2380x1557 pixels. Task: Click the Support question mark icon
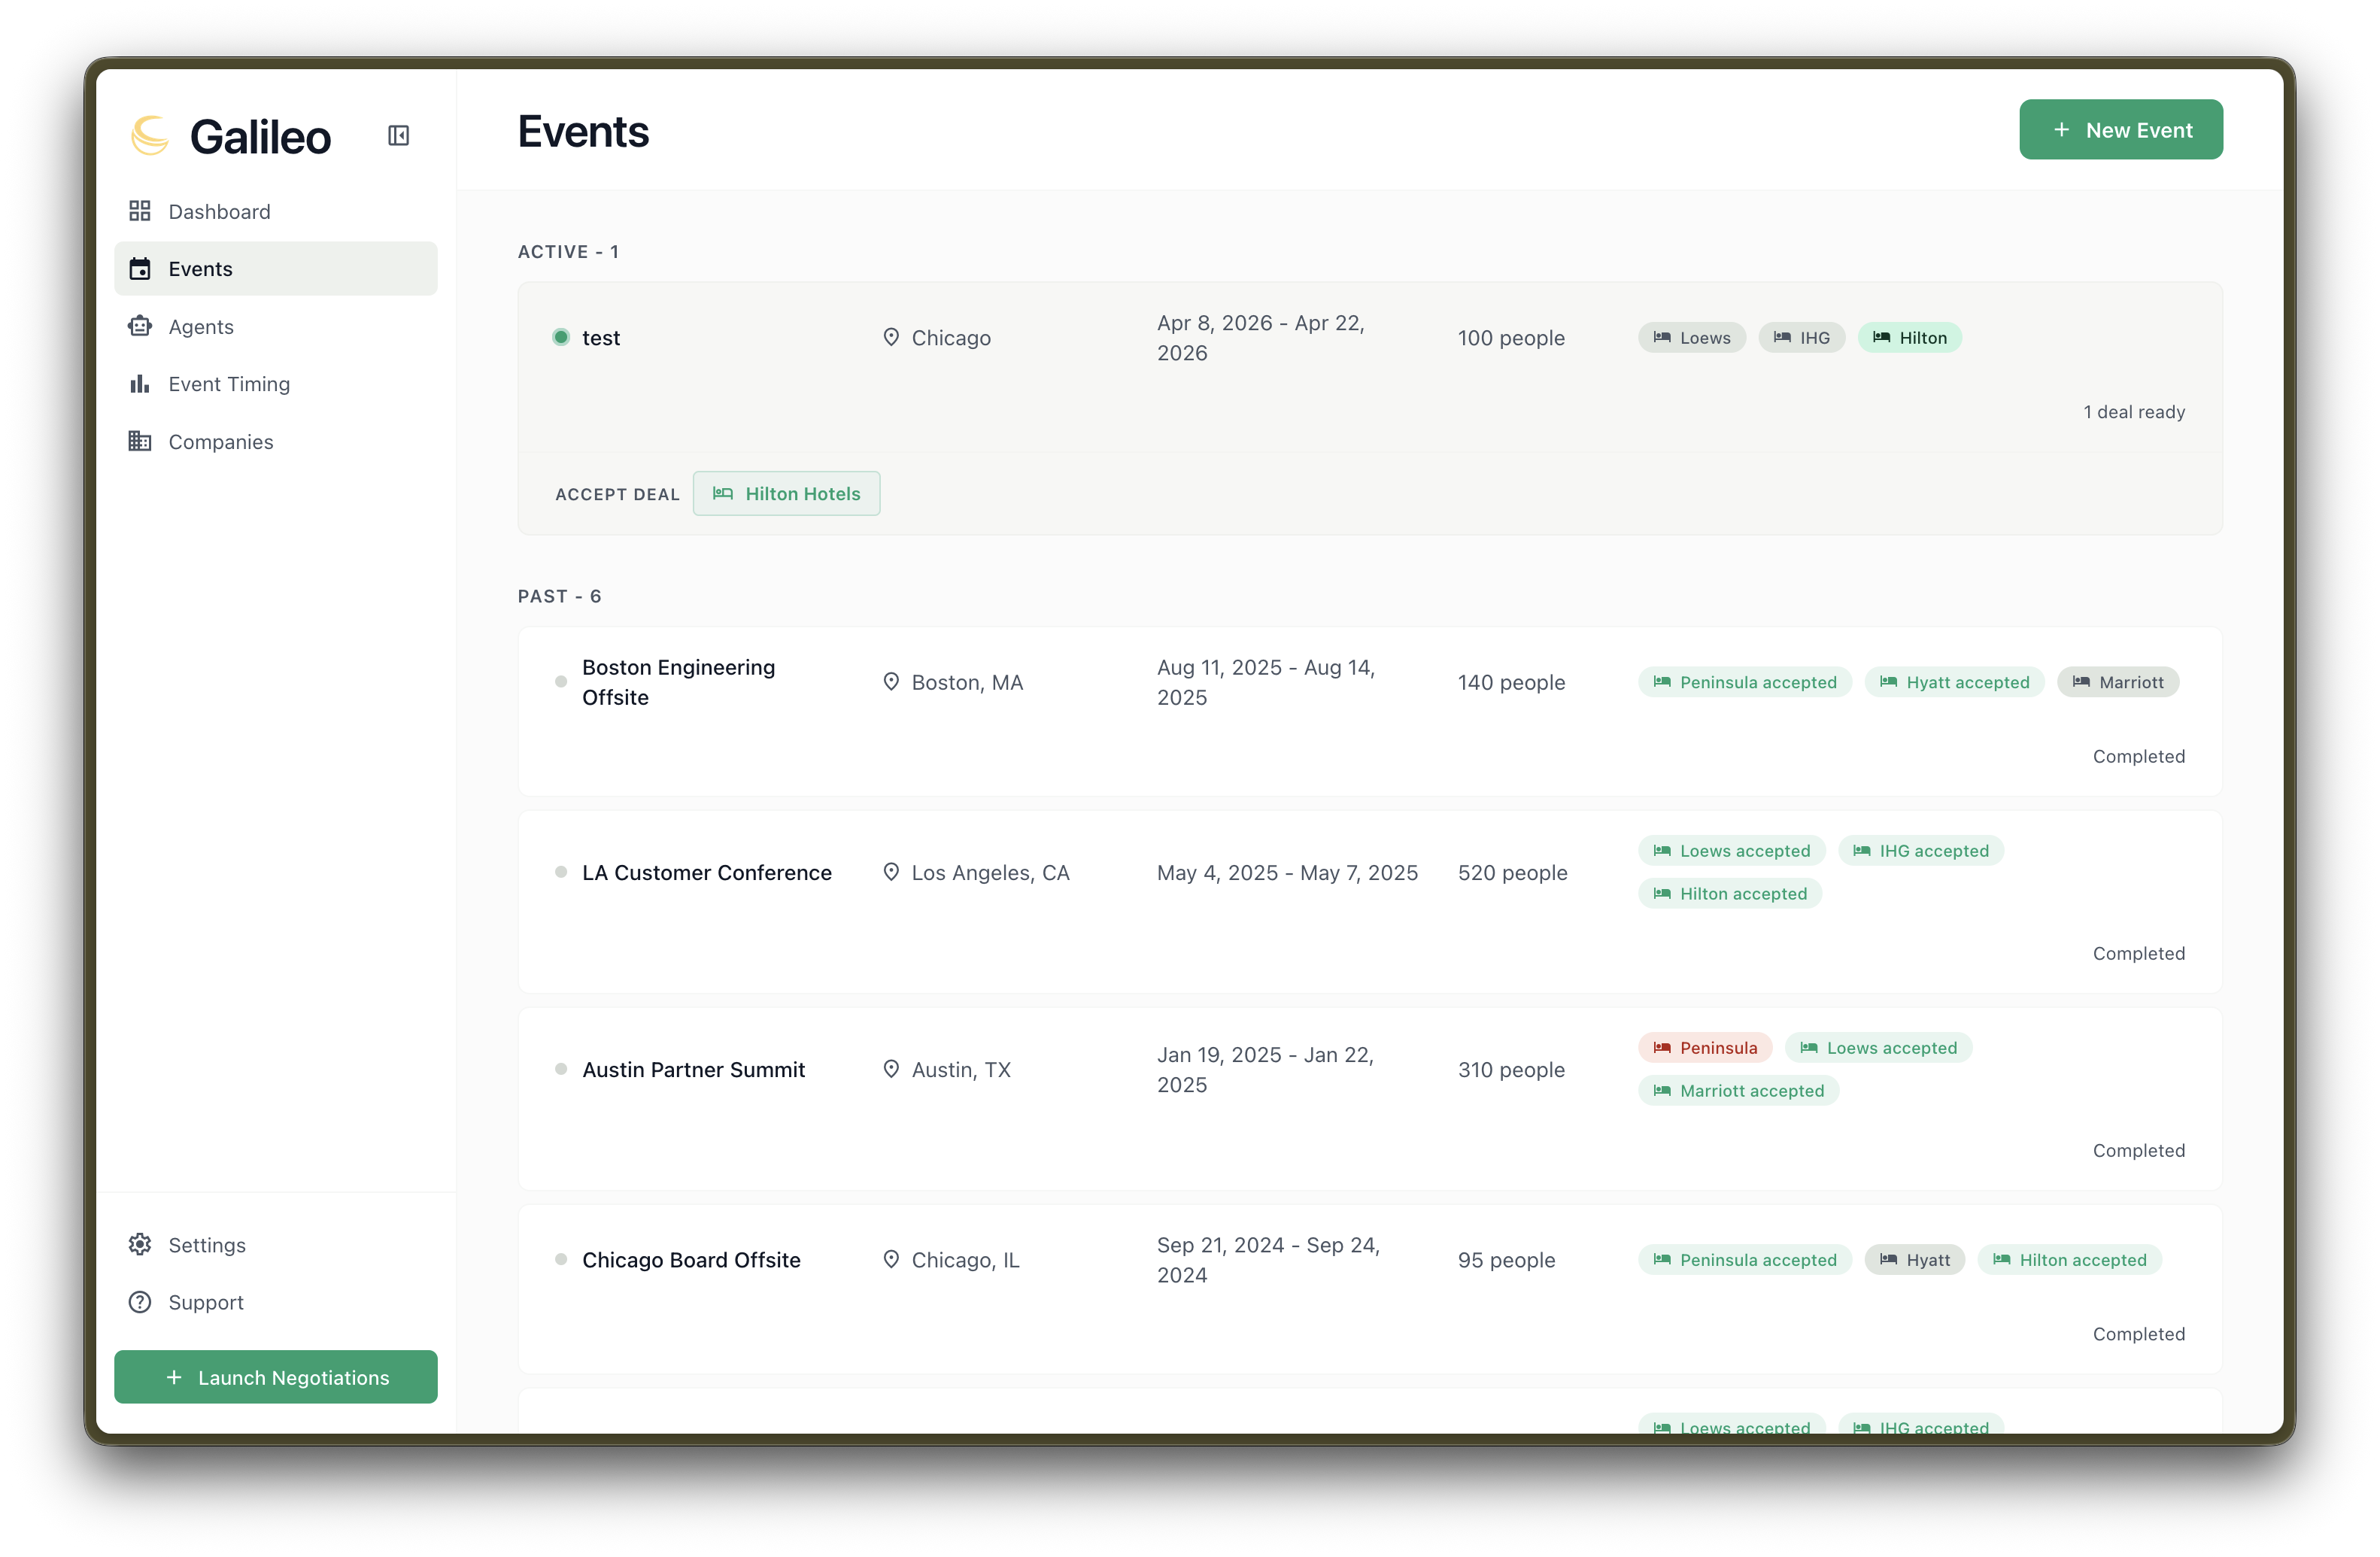click(x=140, y=1302)
